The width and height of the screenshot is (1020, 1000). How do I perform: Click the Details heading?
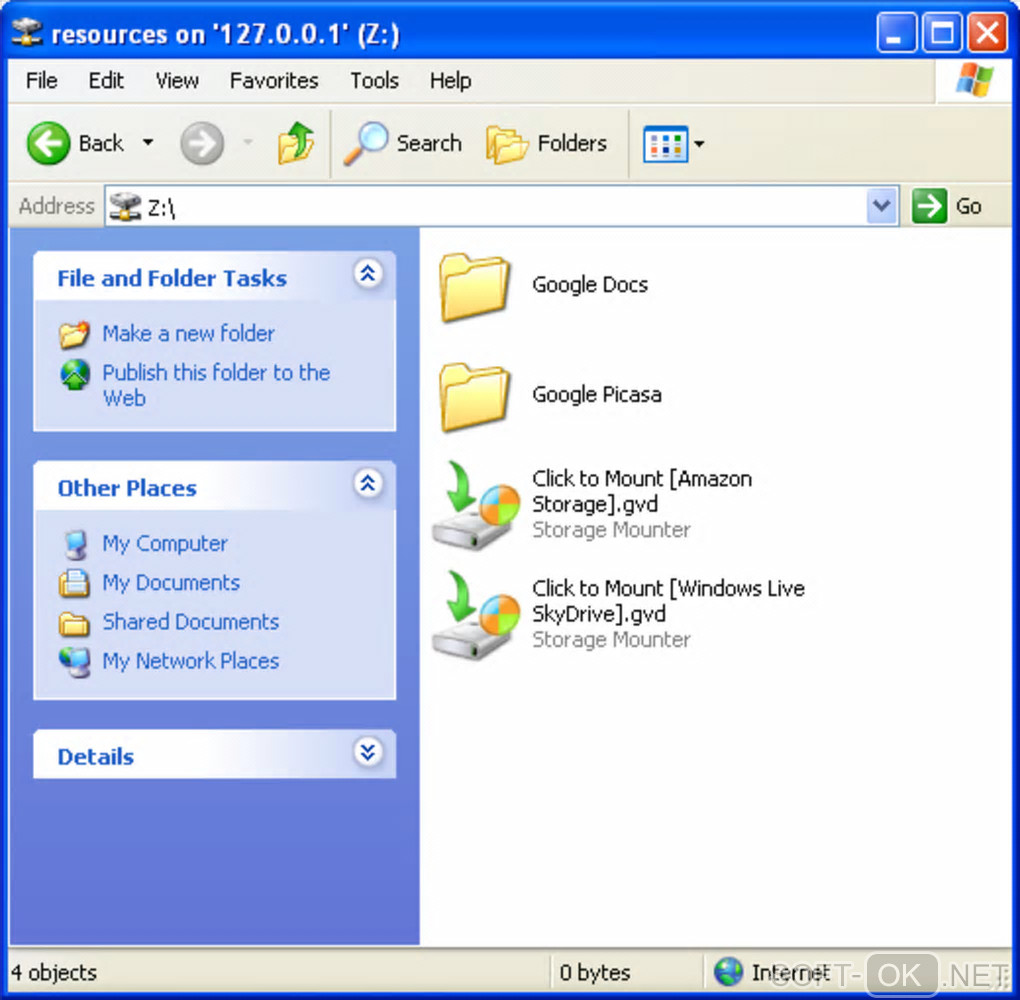(x=96, y=757)
